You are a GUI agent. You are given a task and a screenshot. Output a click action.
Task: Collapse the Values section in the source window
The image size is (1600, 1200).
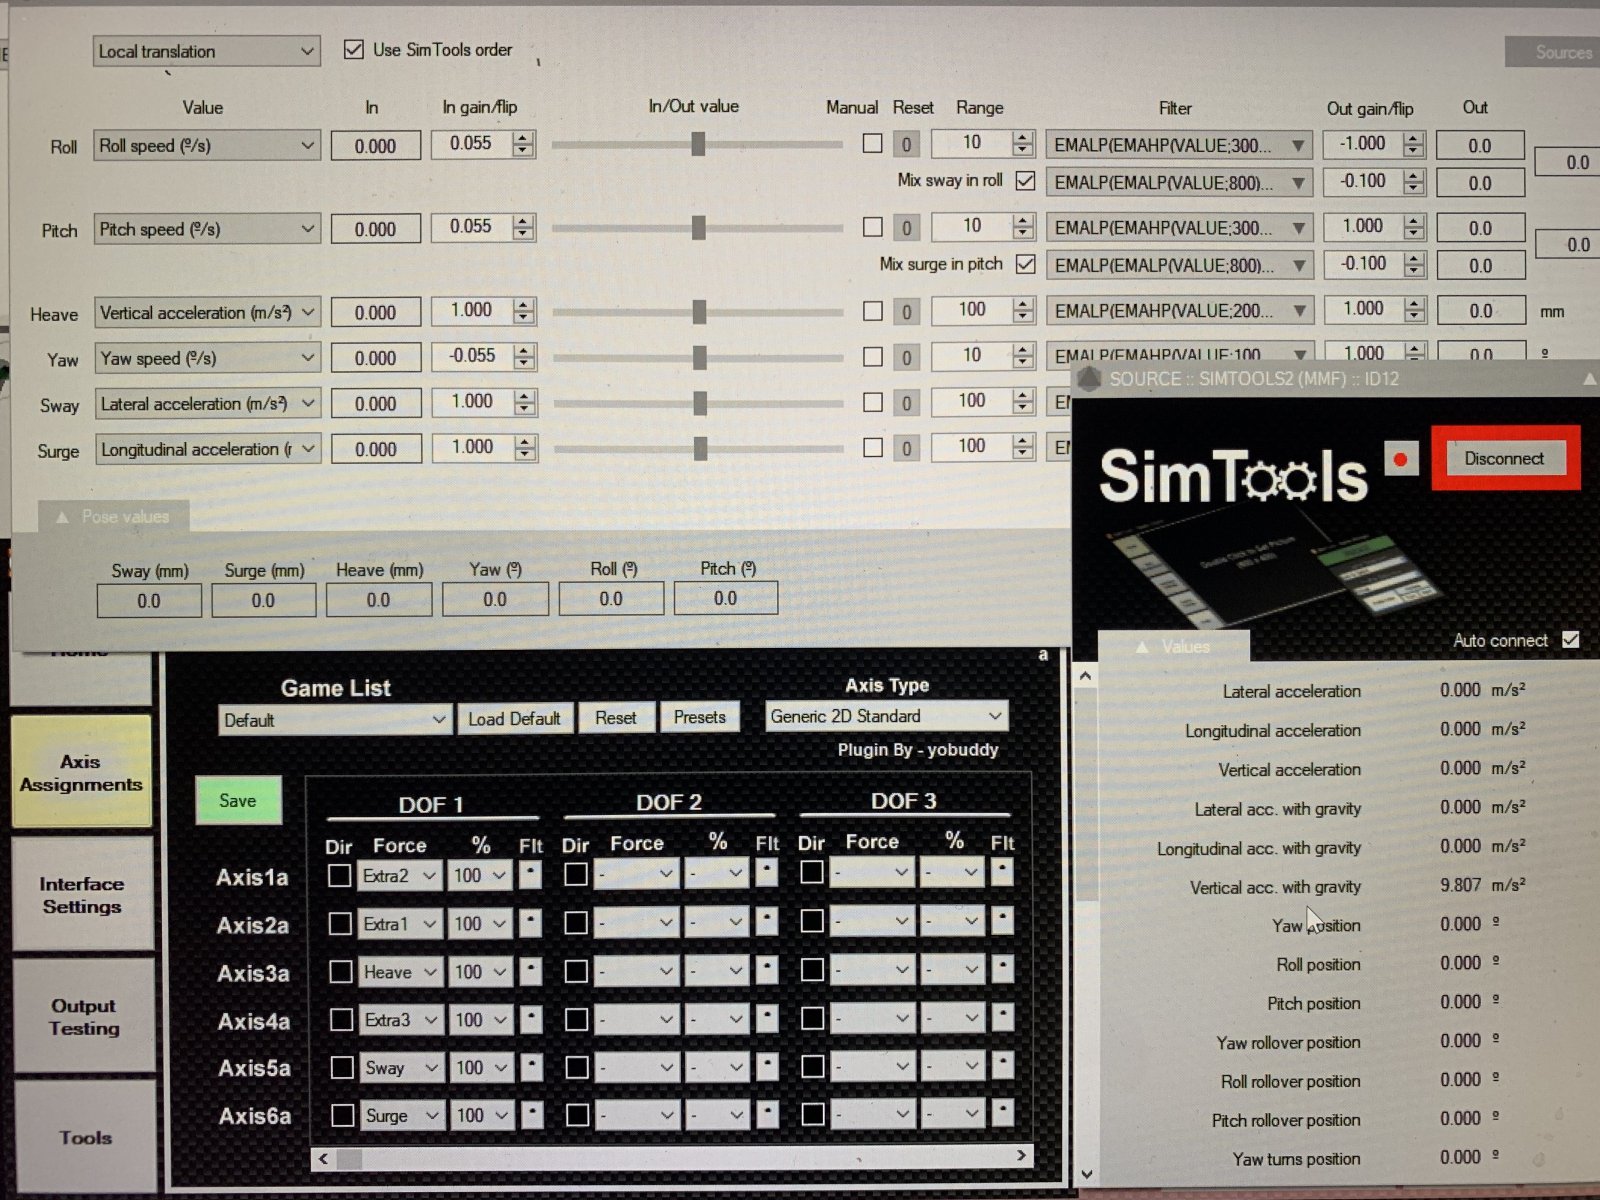tap(1173, 647)
